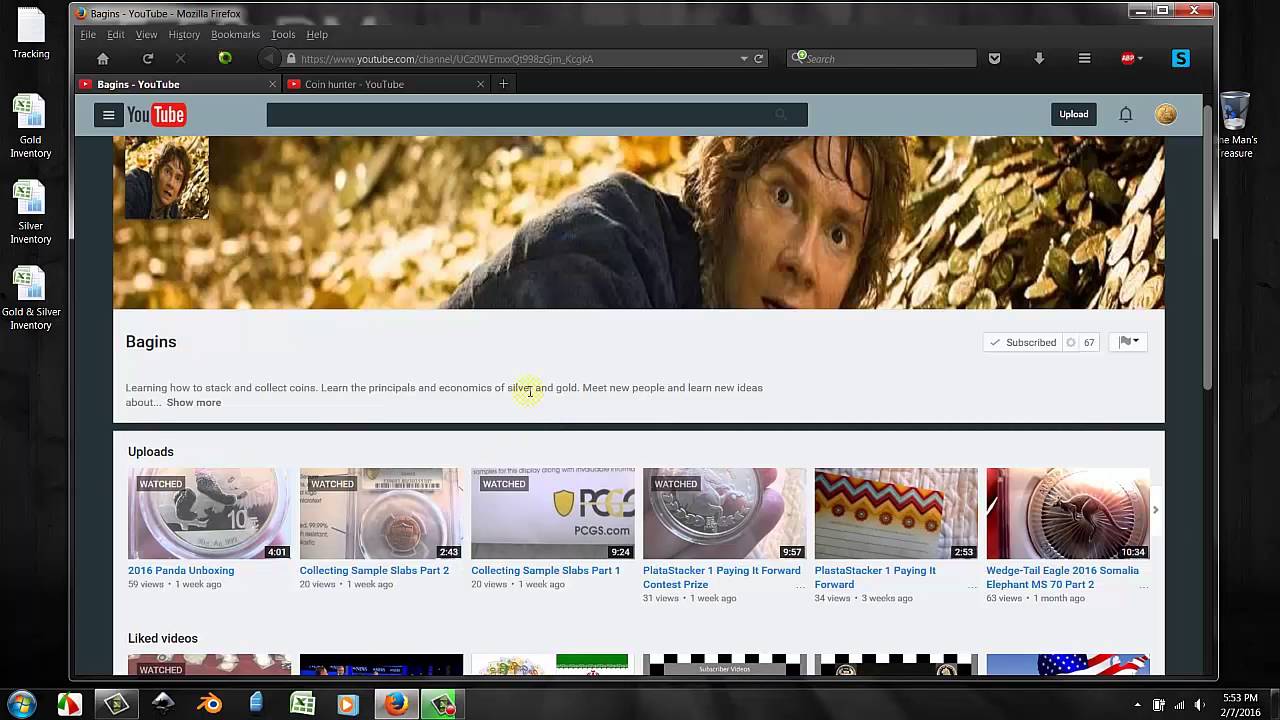Open Silver Inventory spreadsheet on desktop

point(31,212)
